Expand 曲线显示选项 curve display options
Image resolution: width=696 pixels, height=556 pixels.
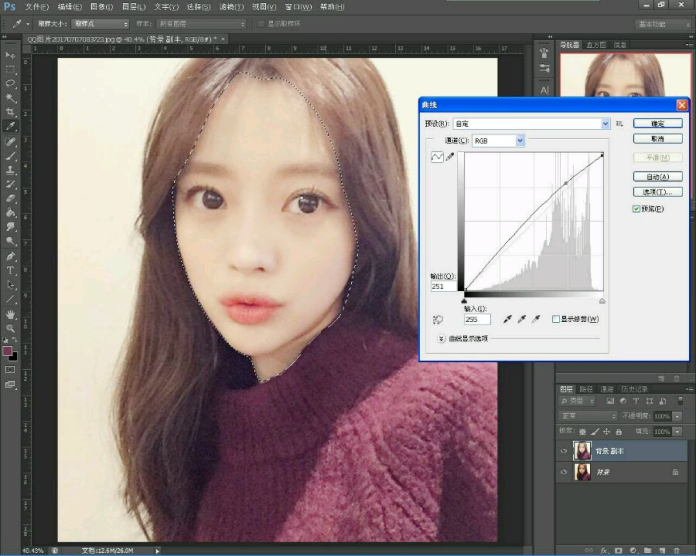coord(441,339)
